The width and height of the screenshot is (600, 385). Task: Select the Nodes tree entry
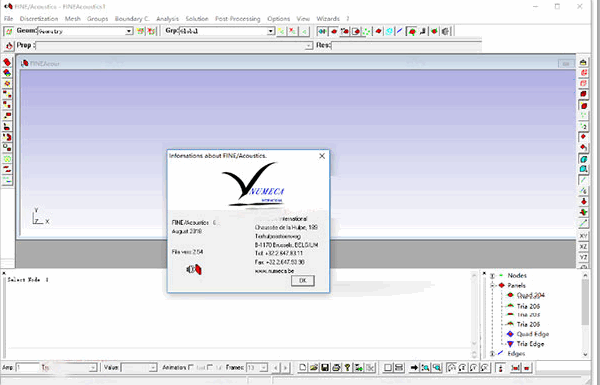[517, 276]
